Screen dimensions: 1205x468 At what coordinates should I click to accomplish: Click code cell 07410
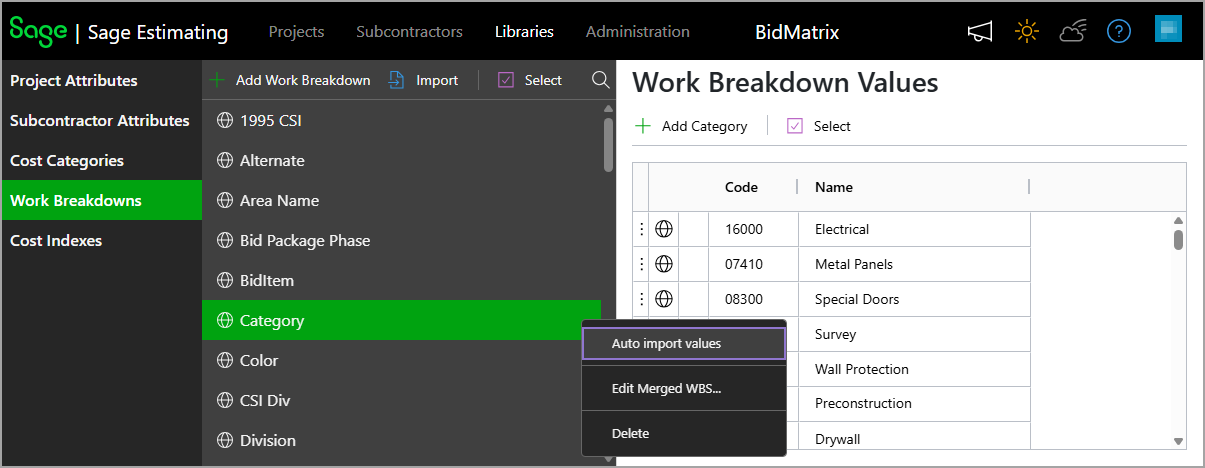pyautogui.click(x=754, y=264)
